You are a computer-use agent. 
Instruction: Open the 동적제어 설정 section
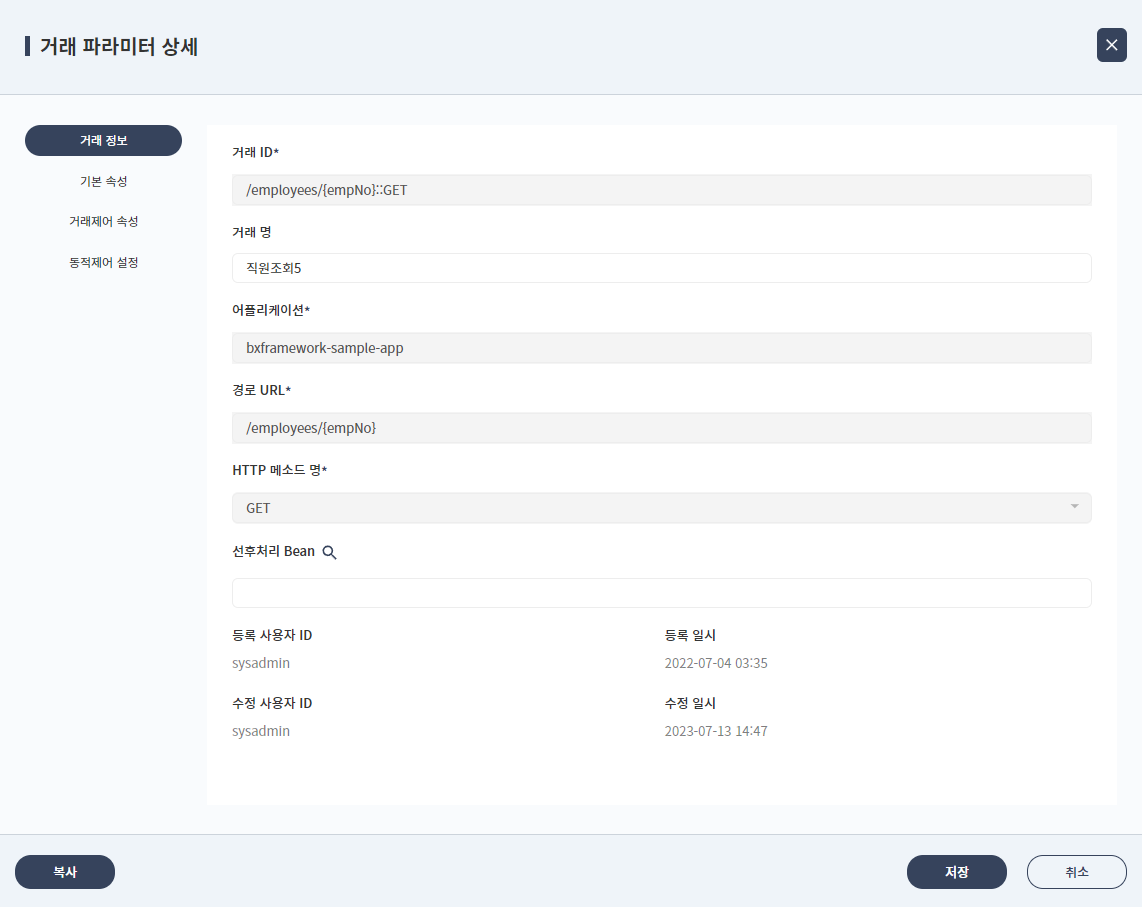point(103,262)
